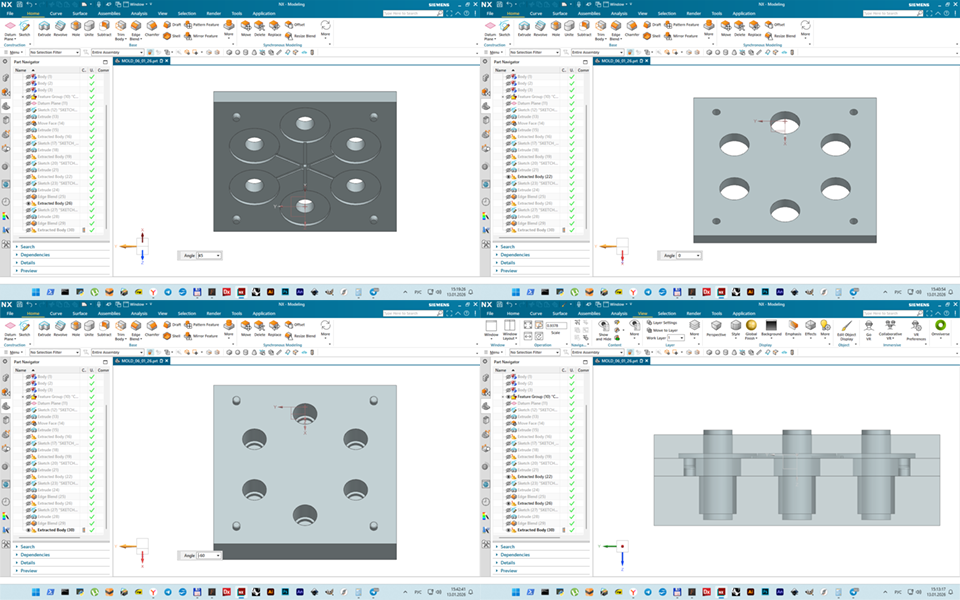Click Effects in bottom-right View ribbon

[810, 328]
